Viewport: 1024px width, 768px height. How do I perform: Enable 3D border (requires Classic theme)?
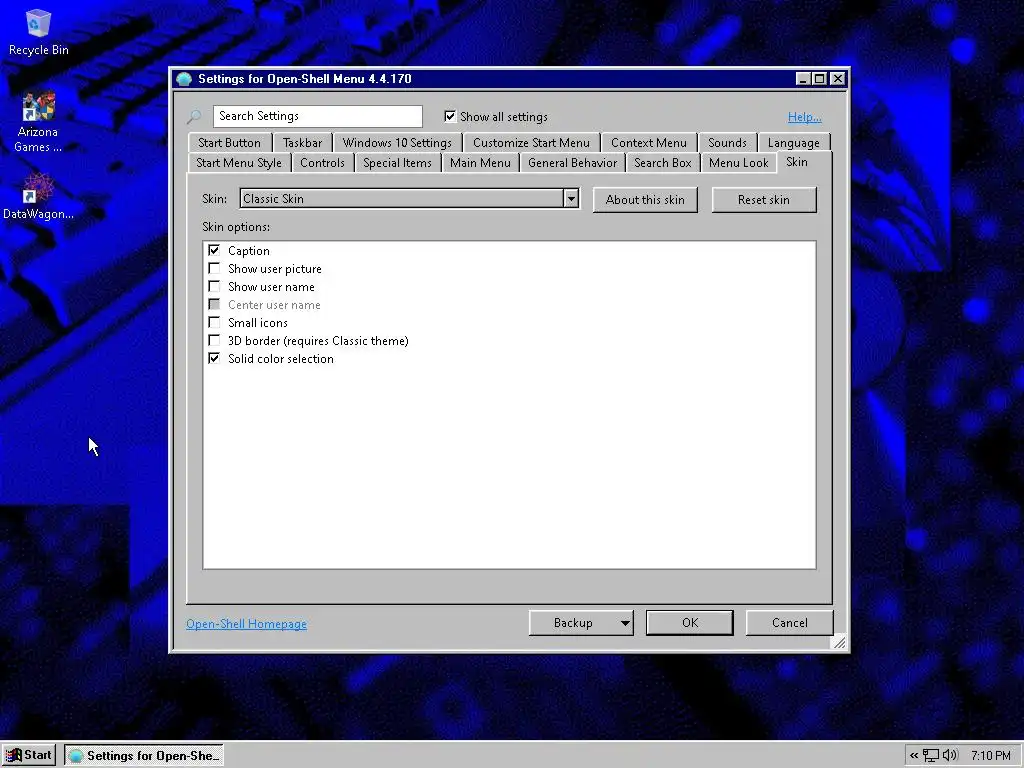[214, 340]
